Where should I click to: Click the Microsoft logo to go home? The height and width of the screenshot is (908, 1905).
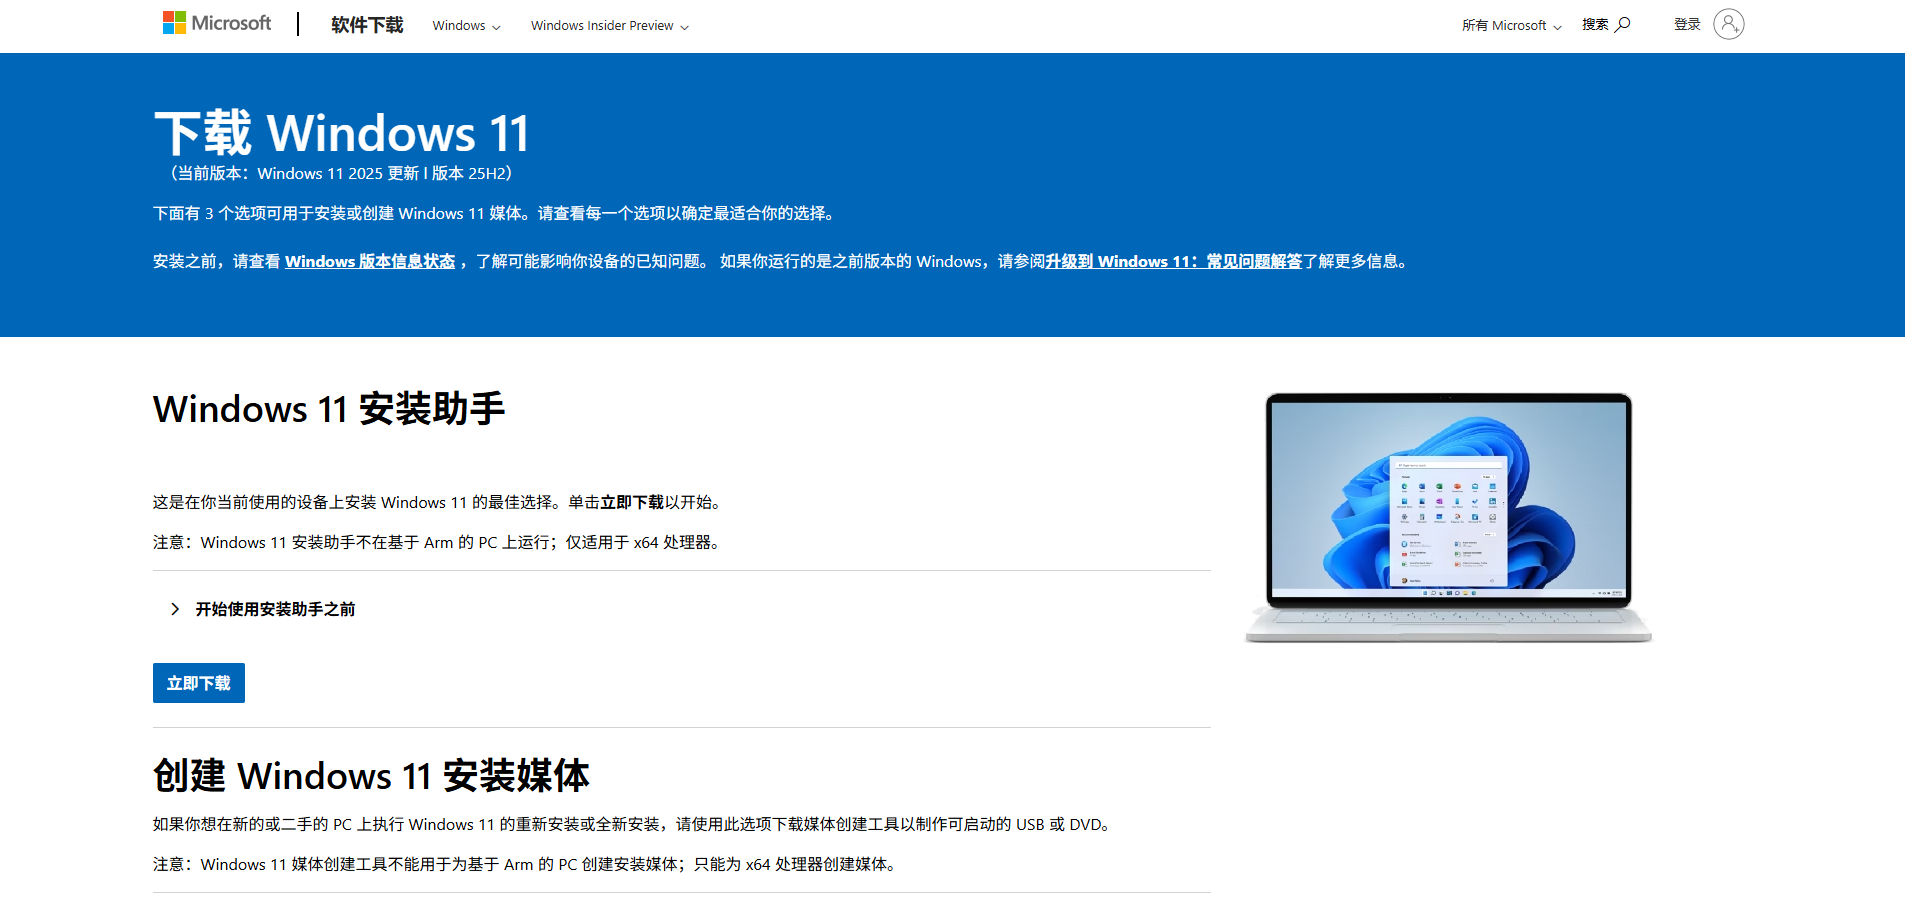pos(217,22)
